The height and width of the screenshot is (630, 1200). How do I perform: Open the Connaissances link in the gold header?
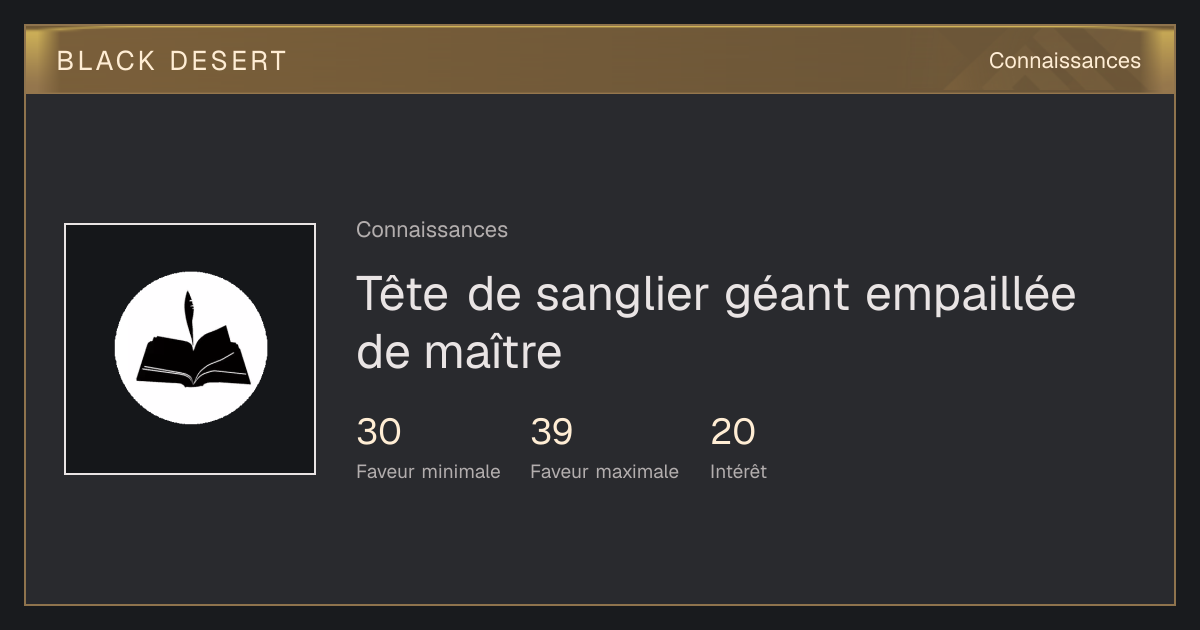click(x=1065, y=61)
